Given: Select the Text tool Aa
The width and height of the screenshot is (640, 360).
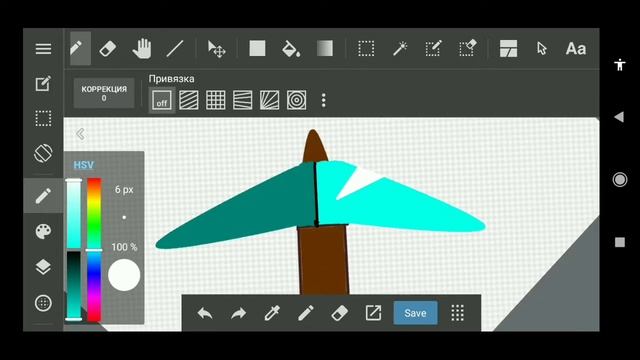Looking at the screenshot, I should pos(576,49).
